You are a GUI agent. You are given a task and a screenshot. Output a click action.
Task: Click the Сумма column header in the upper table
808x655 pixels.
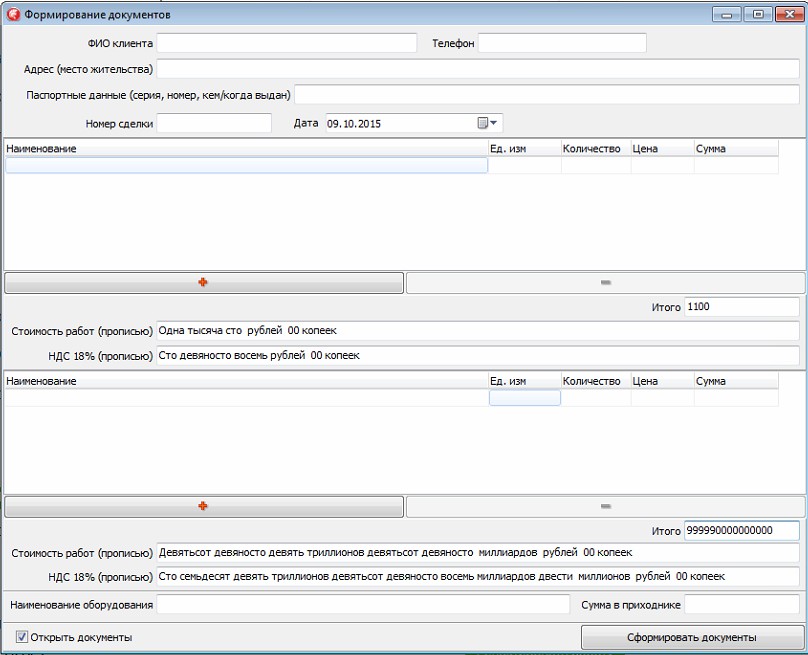[736, 149]
